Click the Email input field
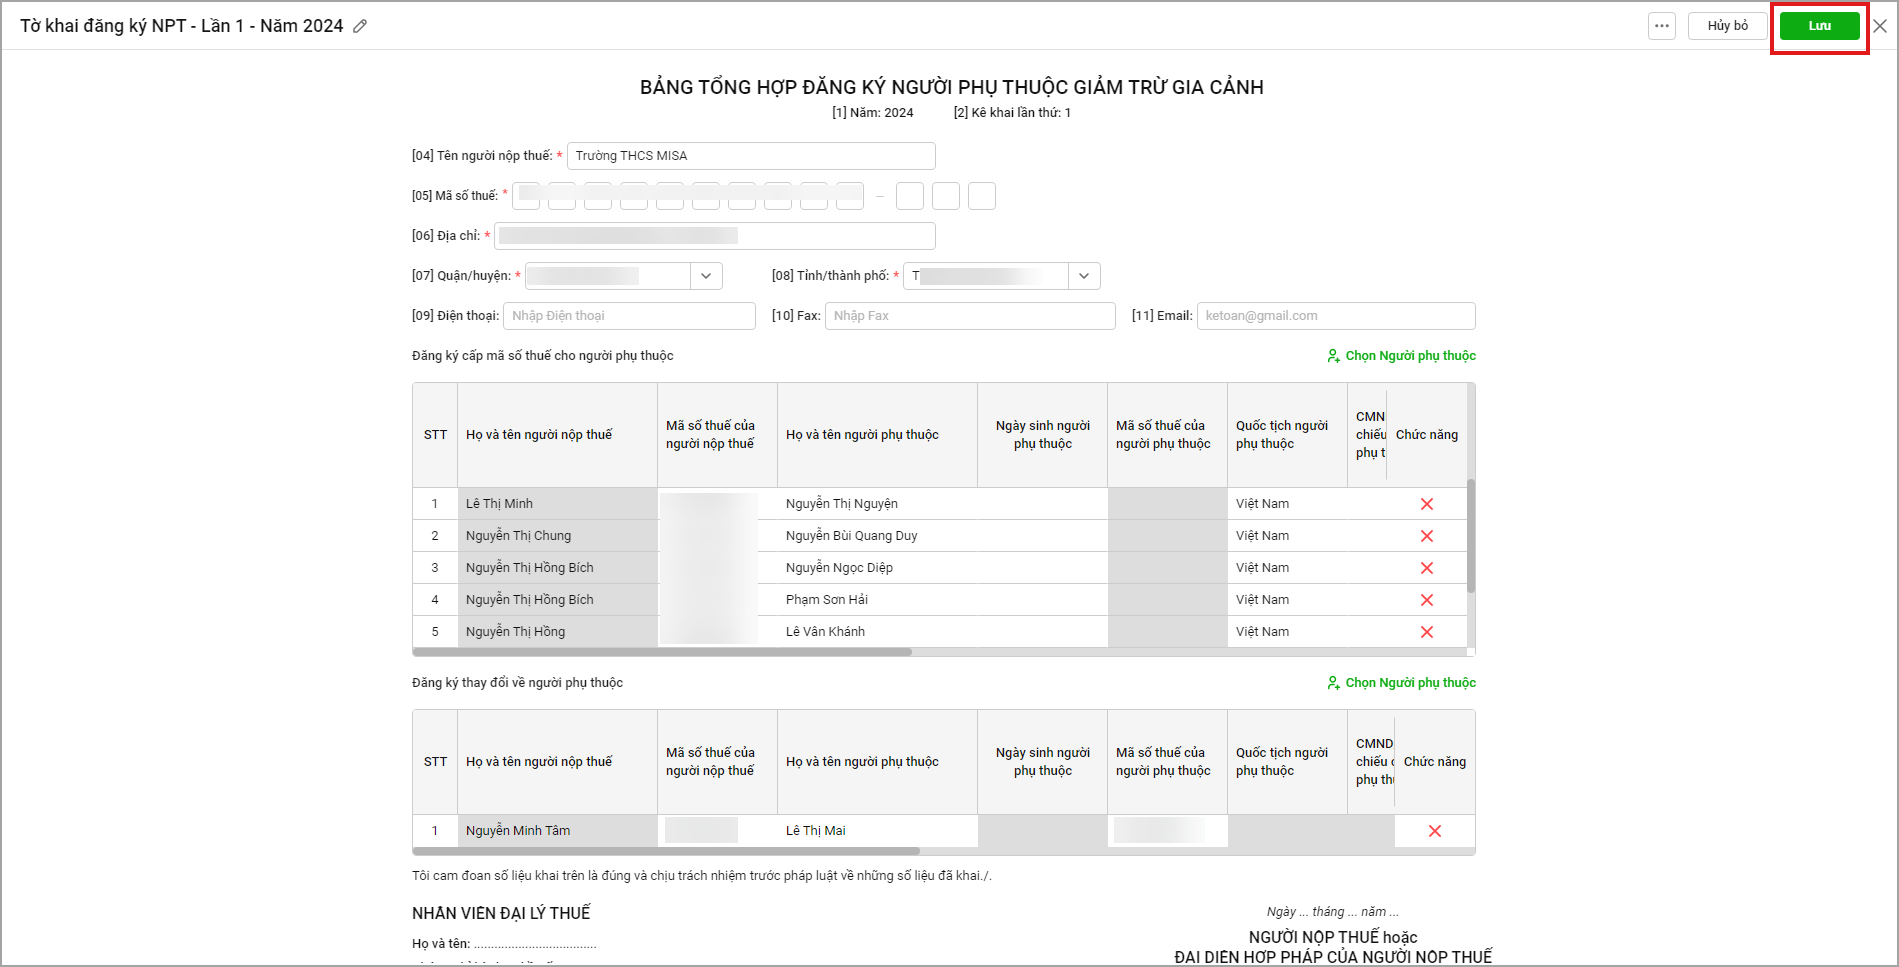This screenshot has height=967, width=1899. (x=1335, y=316)
